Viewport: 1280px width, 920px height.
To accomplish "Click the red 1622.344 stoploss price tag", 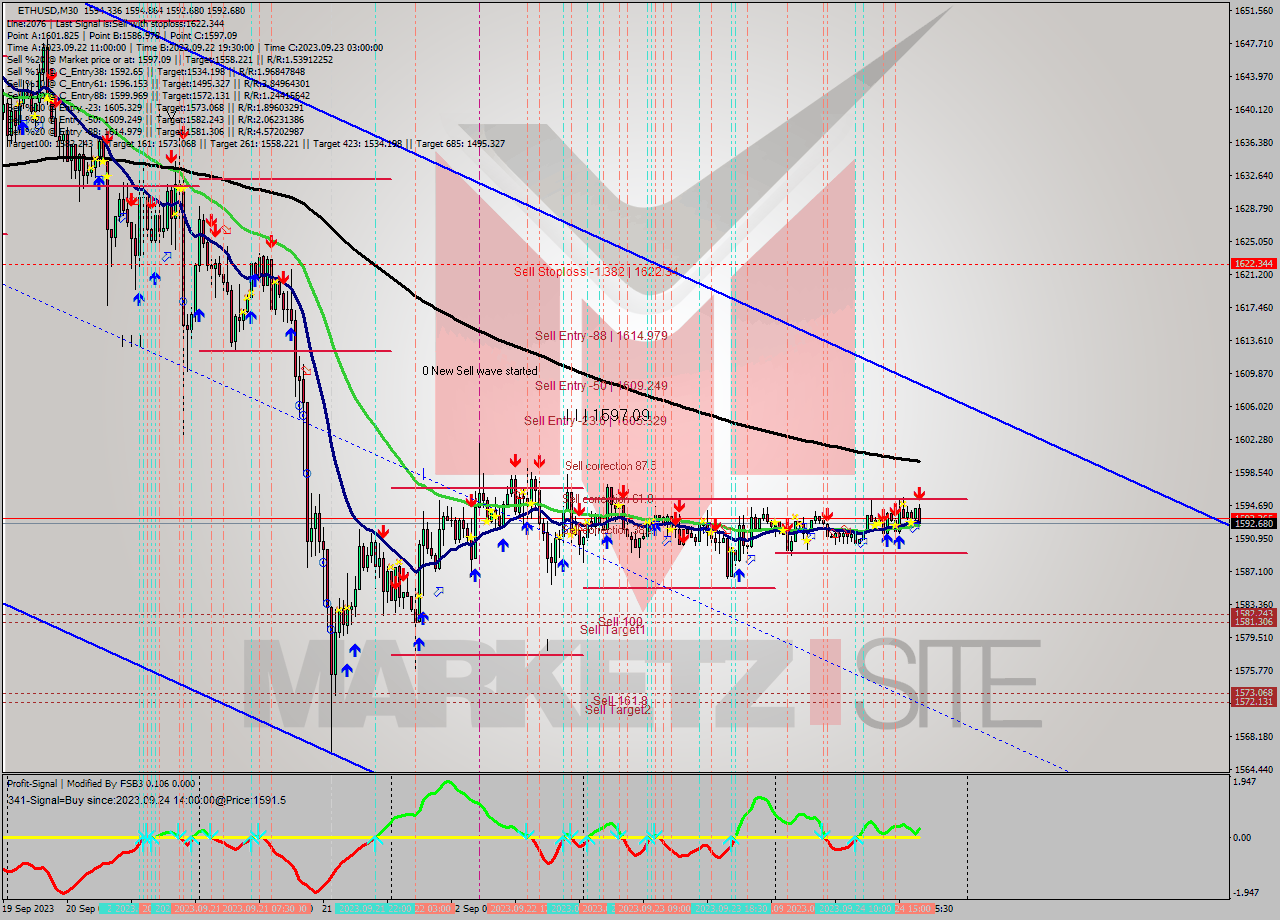I will pyautogui.click(x=1253, y=264).
